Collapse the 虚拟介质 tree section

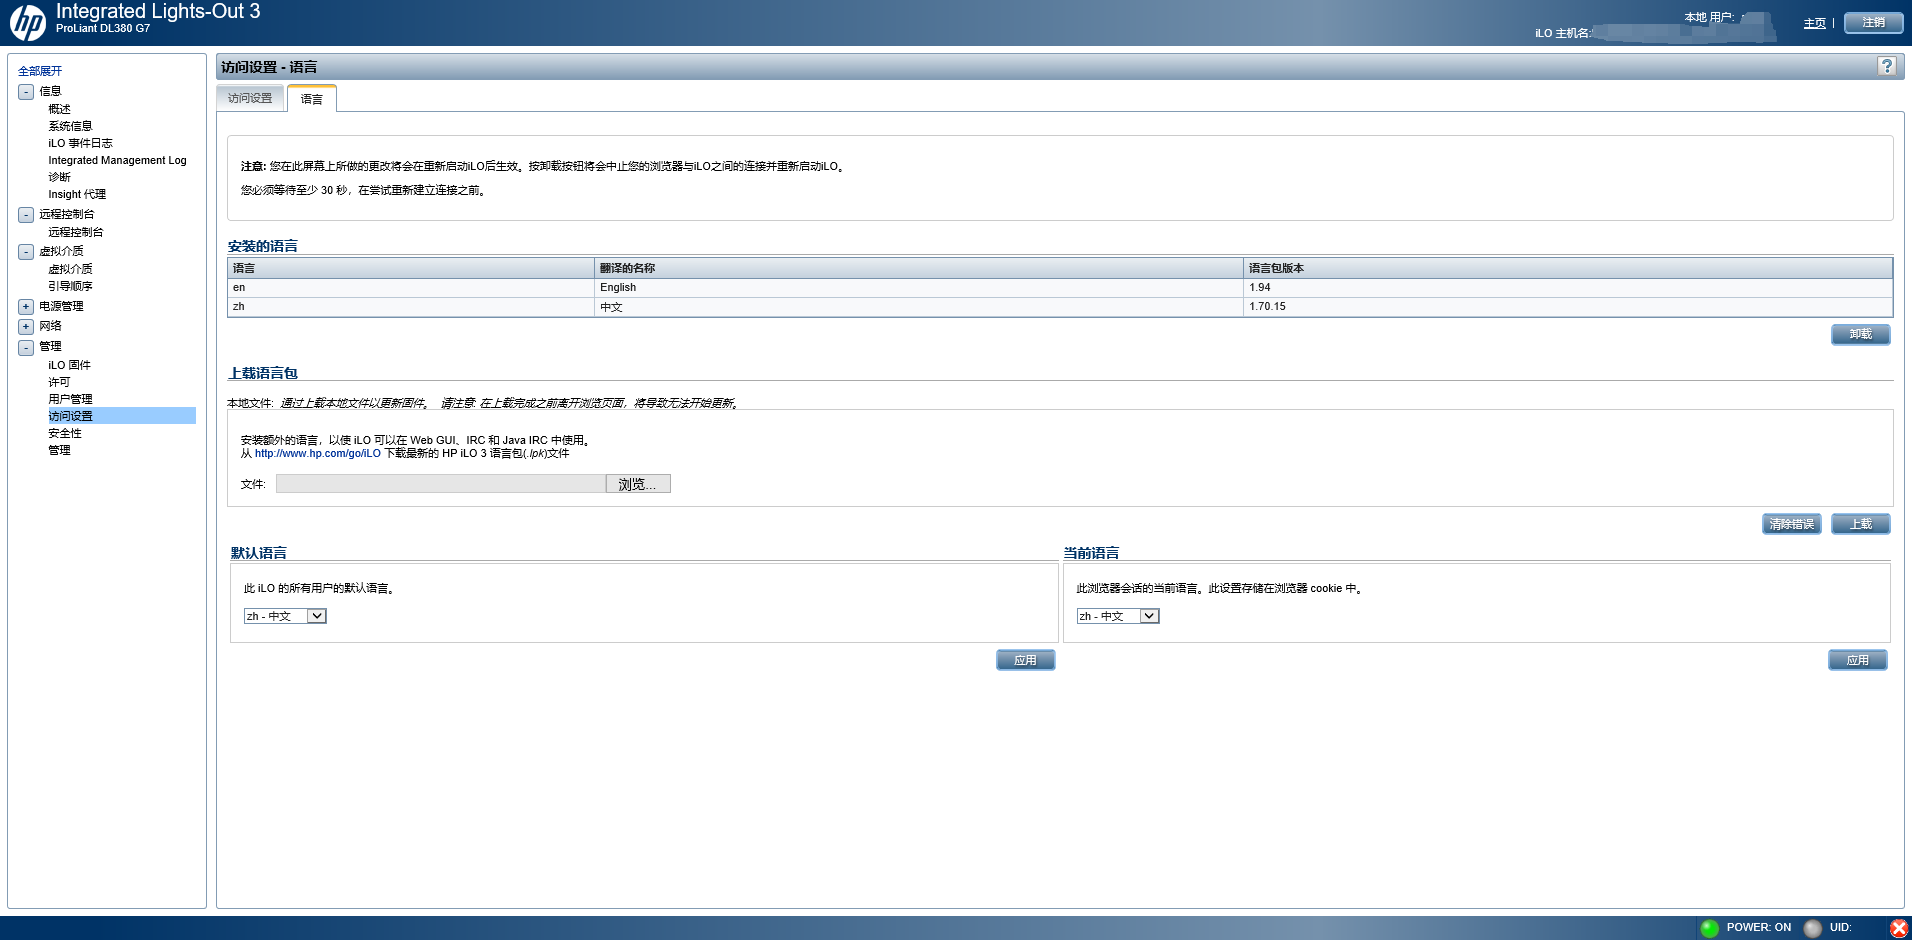(x=26, y=252)
